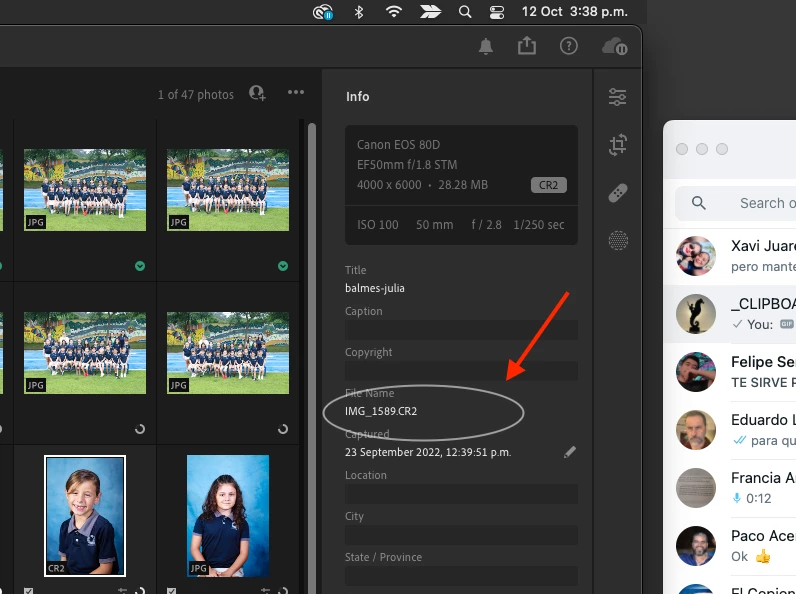Image resolution: width=796 pixels, height=594 pixels.
Task: Open the _CLIPBOA chat
Action: tap(730, 314)
